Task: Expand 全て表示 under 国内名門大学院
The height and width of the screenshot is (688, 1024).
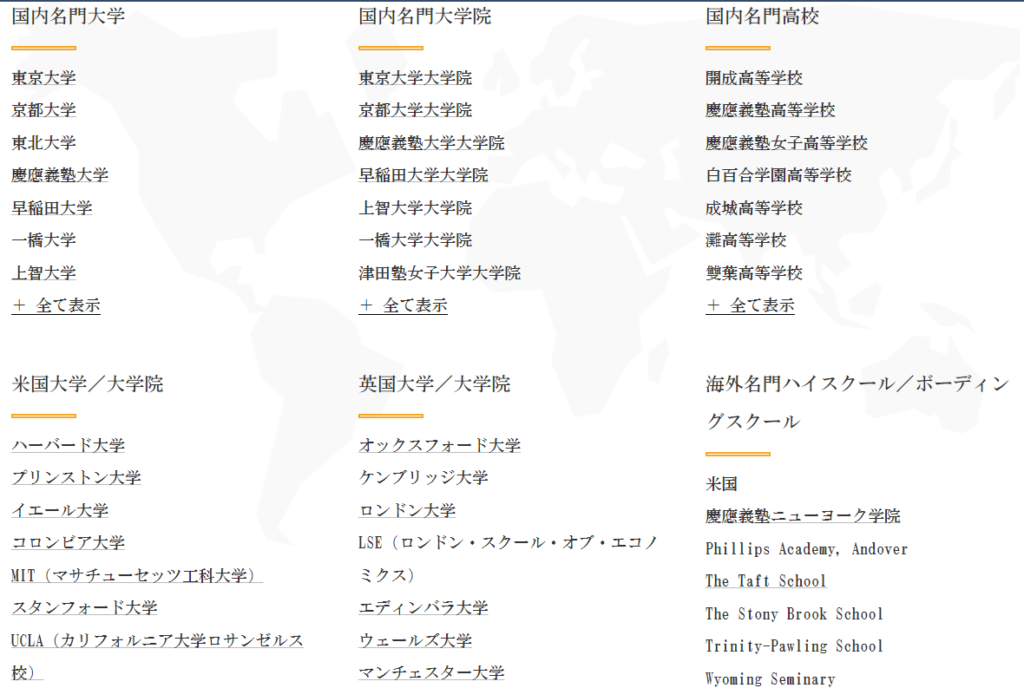Action: click(x=403, y=305)
